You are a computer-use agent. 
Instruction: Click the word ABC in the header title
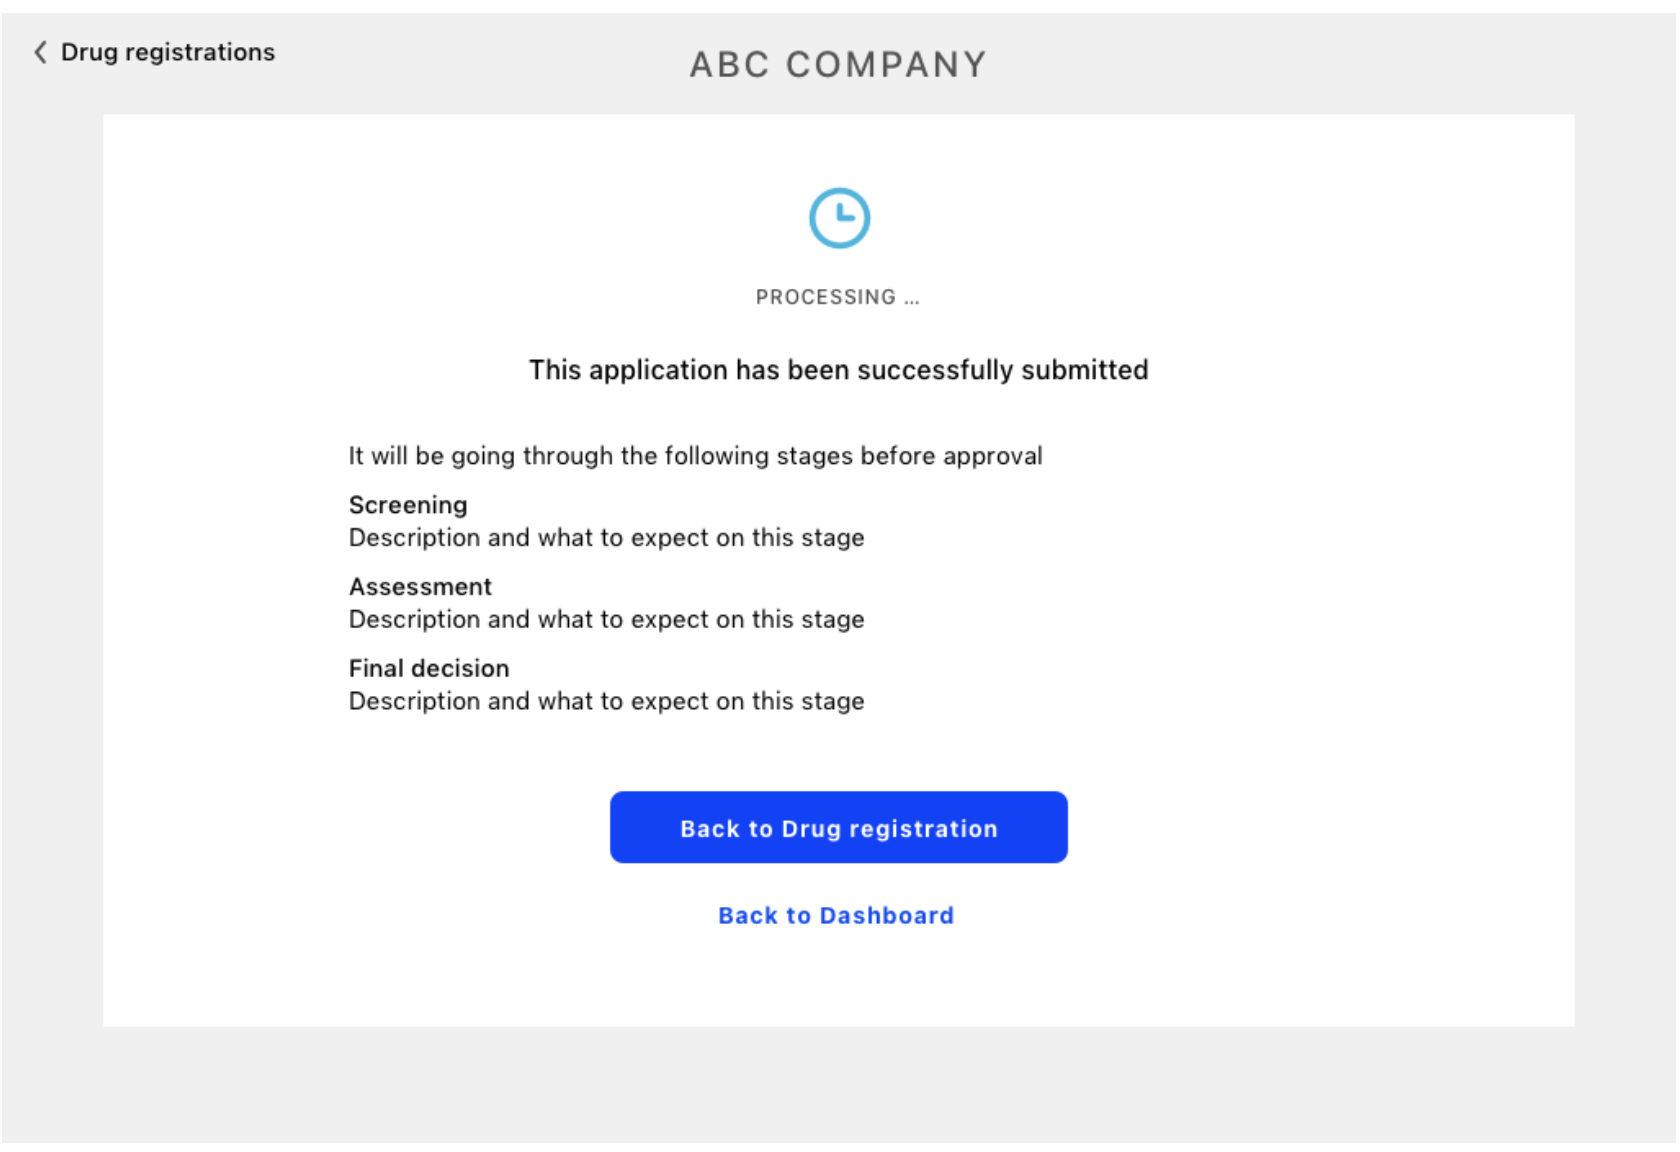(x=729, y=65)
